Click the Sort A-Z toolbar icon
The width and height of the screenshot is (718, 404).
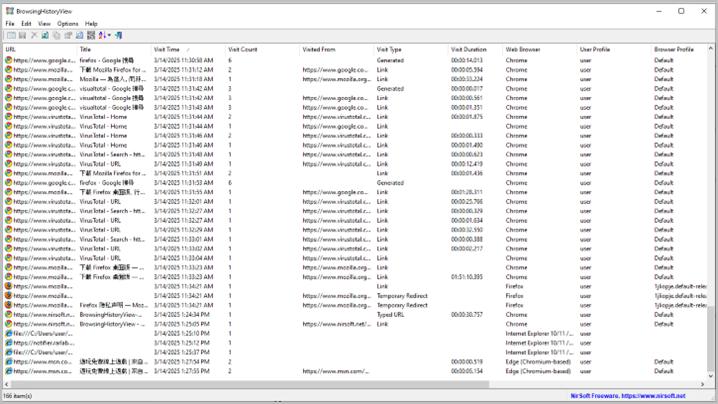pyautogui.click(x=102, y=35)
